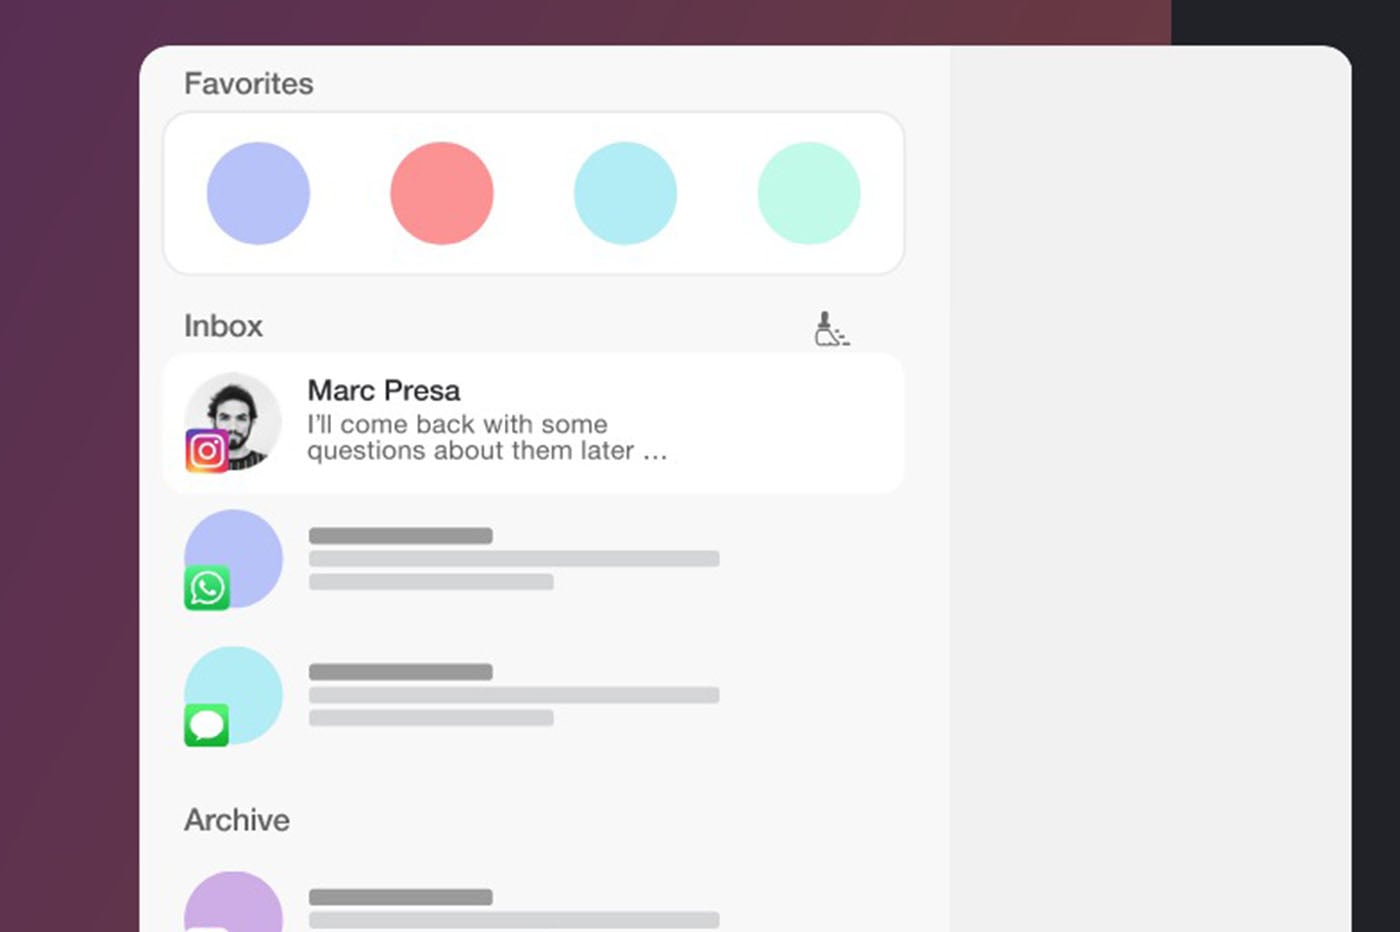This screenshot has height=932, width=1400.
Task: Open the lavender favorite contact in Favorites
Action: click(x=258, y=193)
